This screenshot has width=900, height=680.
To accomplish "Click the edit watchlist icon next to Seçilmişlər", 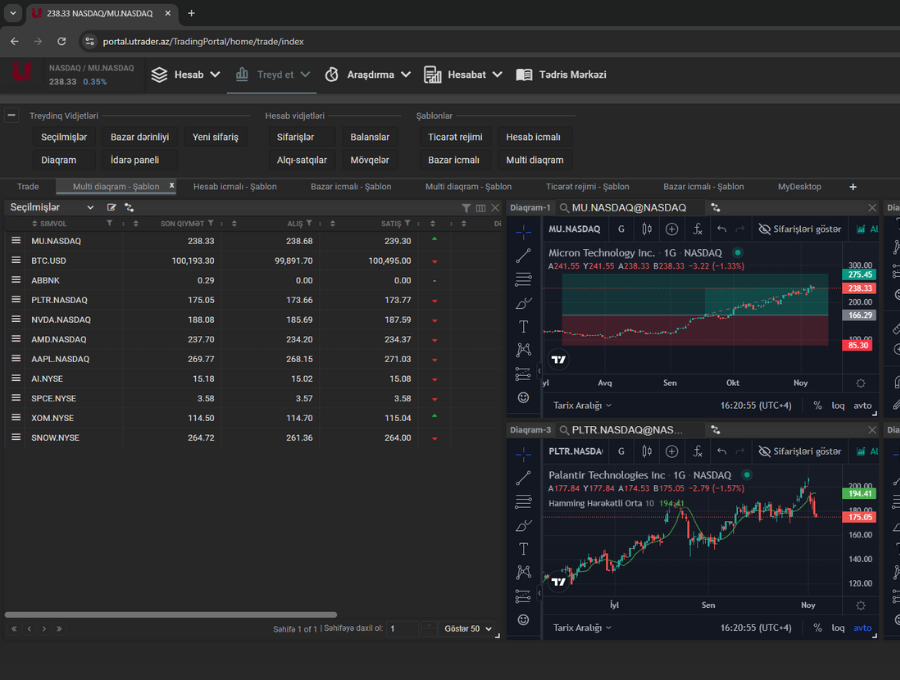I will pos(112,208).
